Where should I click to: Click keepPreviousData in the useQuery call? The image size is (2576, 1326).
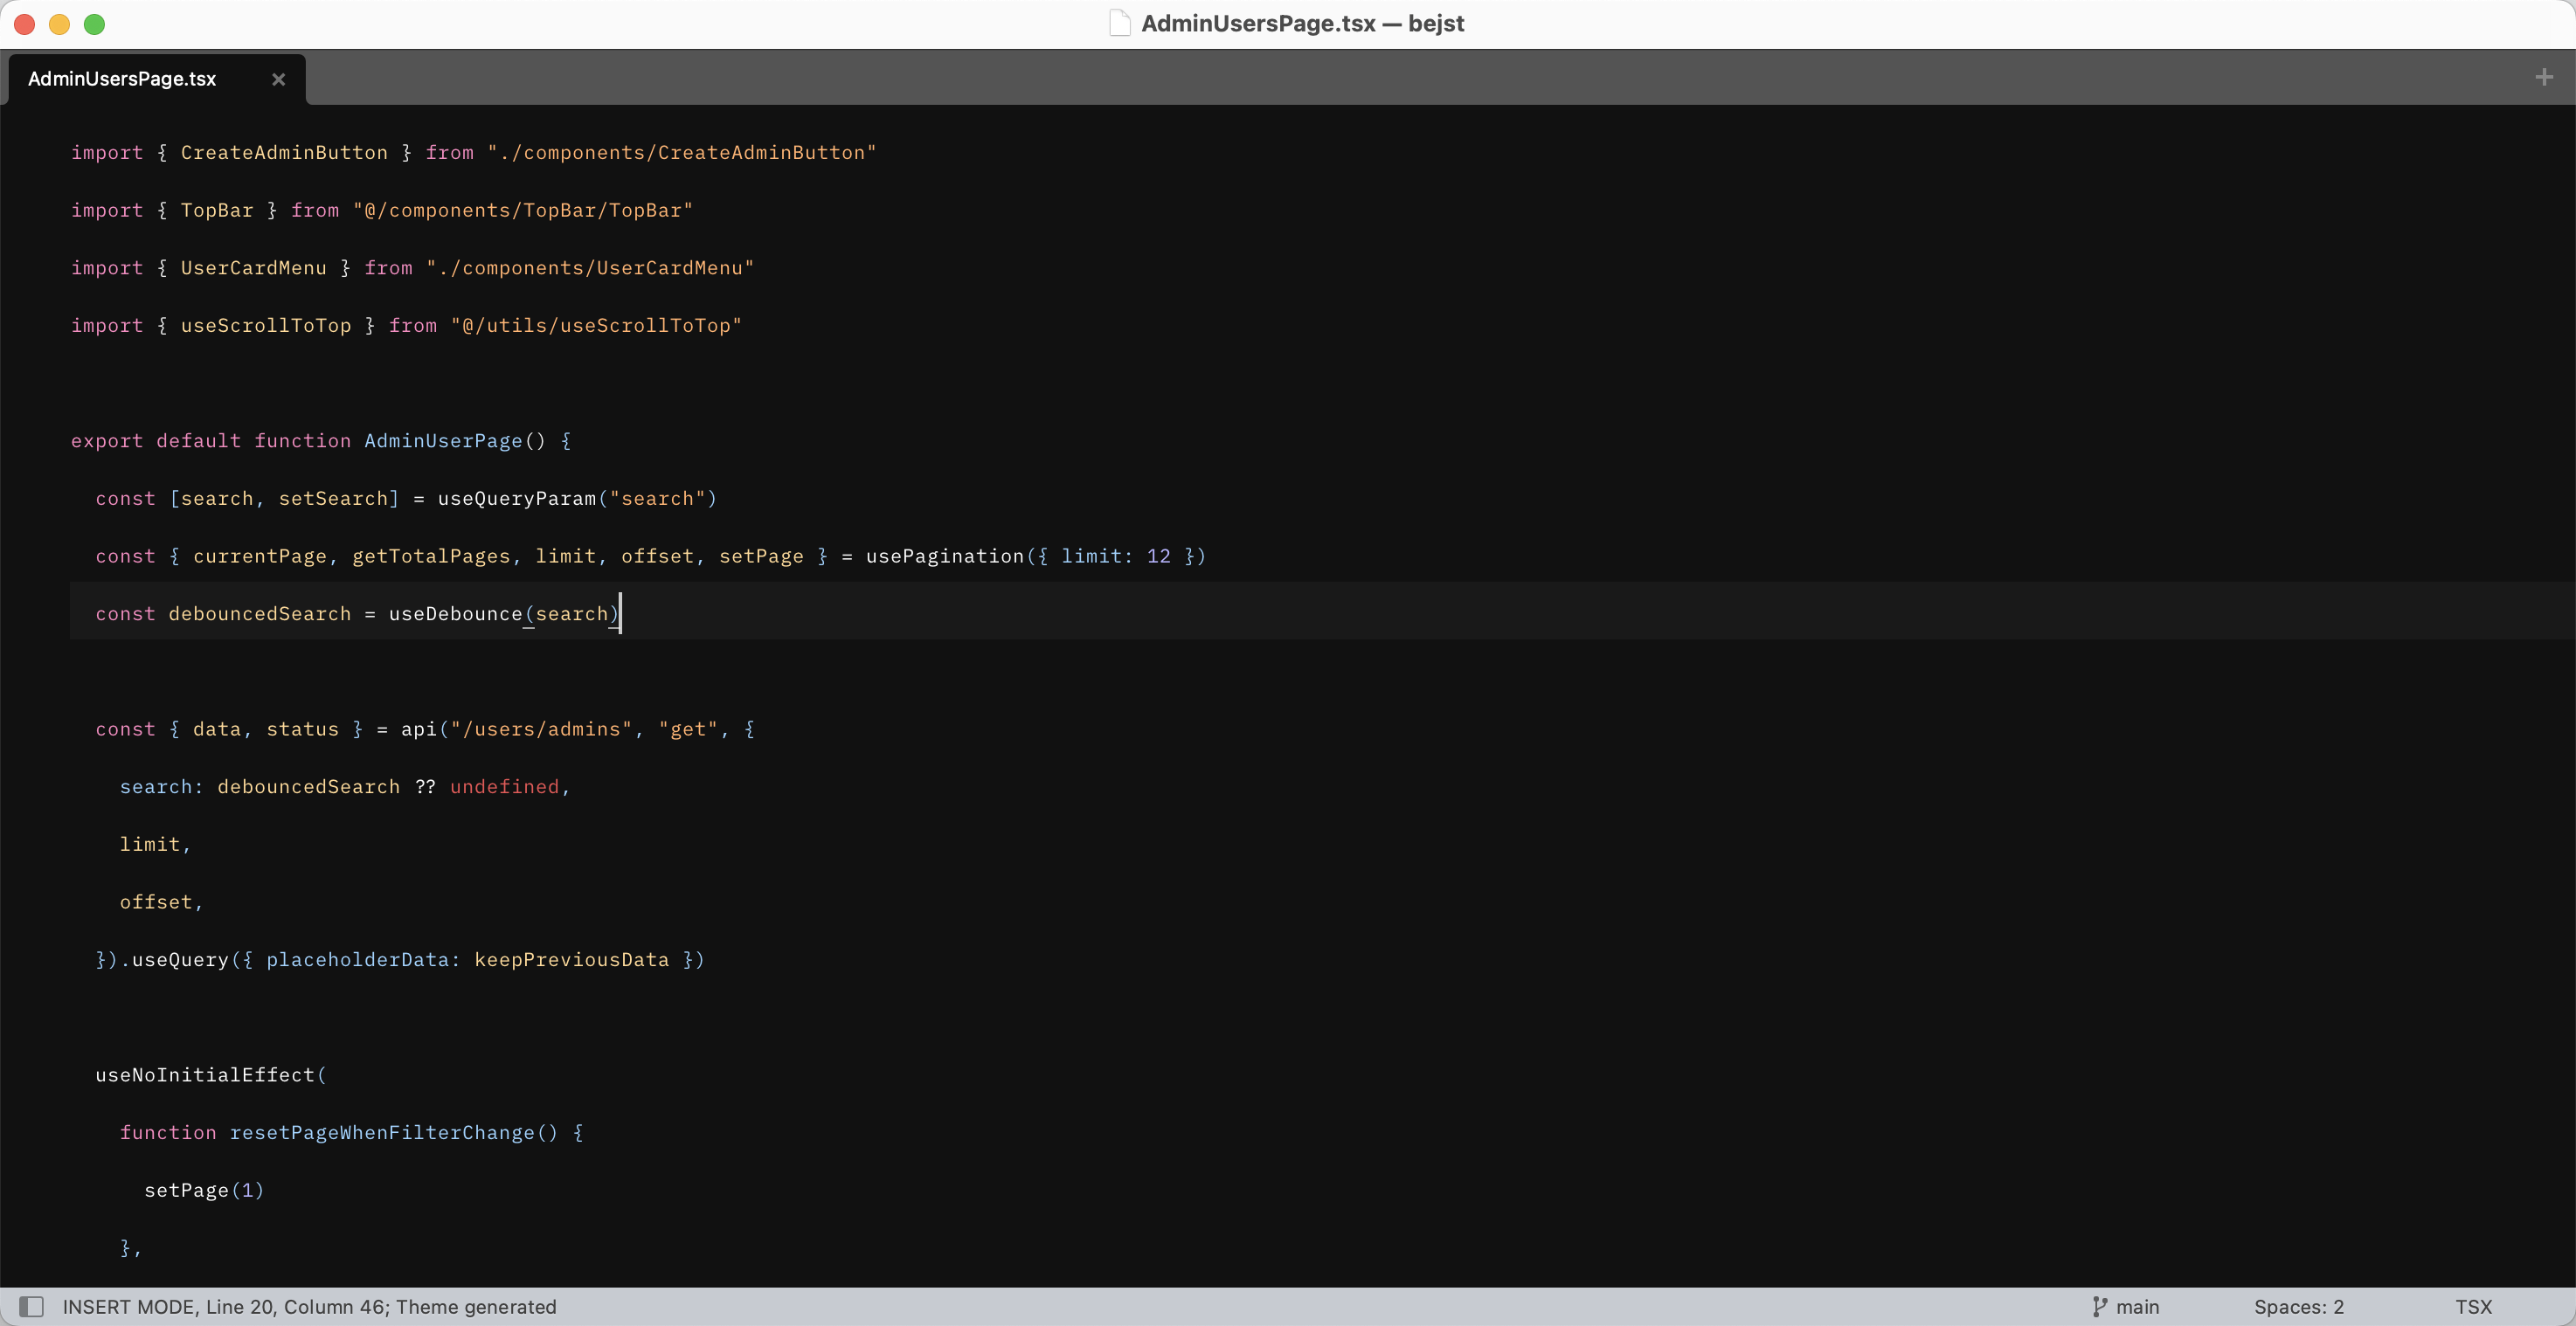coord(572,960)
